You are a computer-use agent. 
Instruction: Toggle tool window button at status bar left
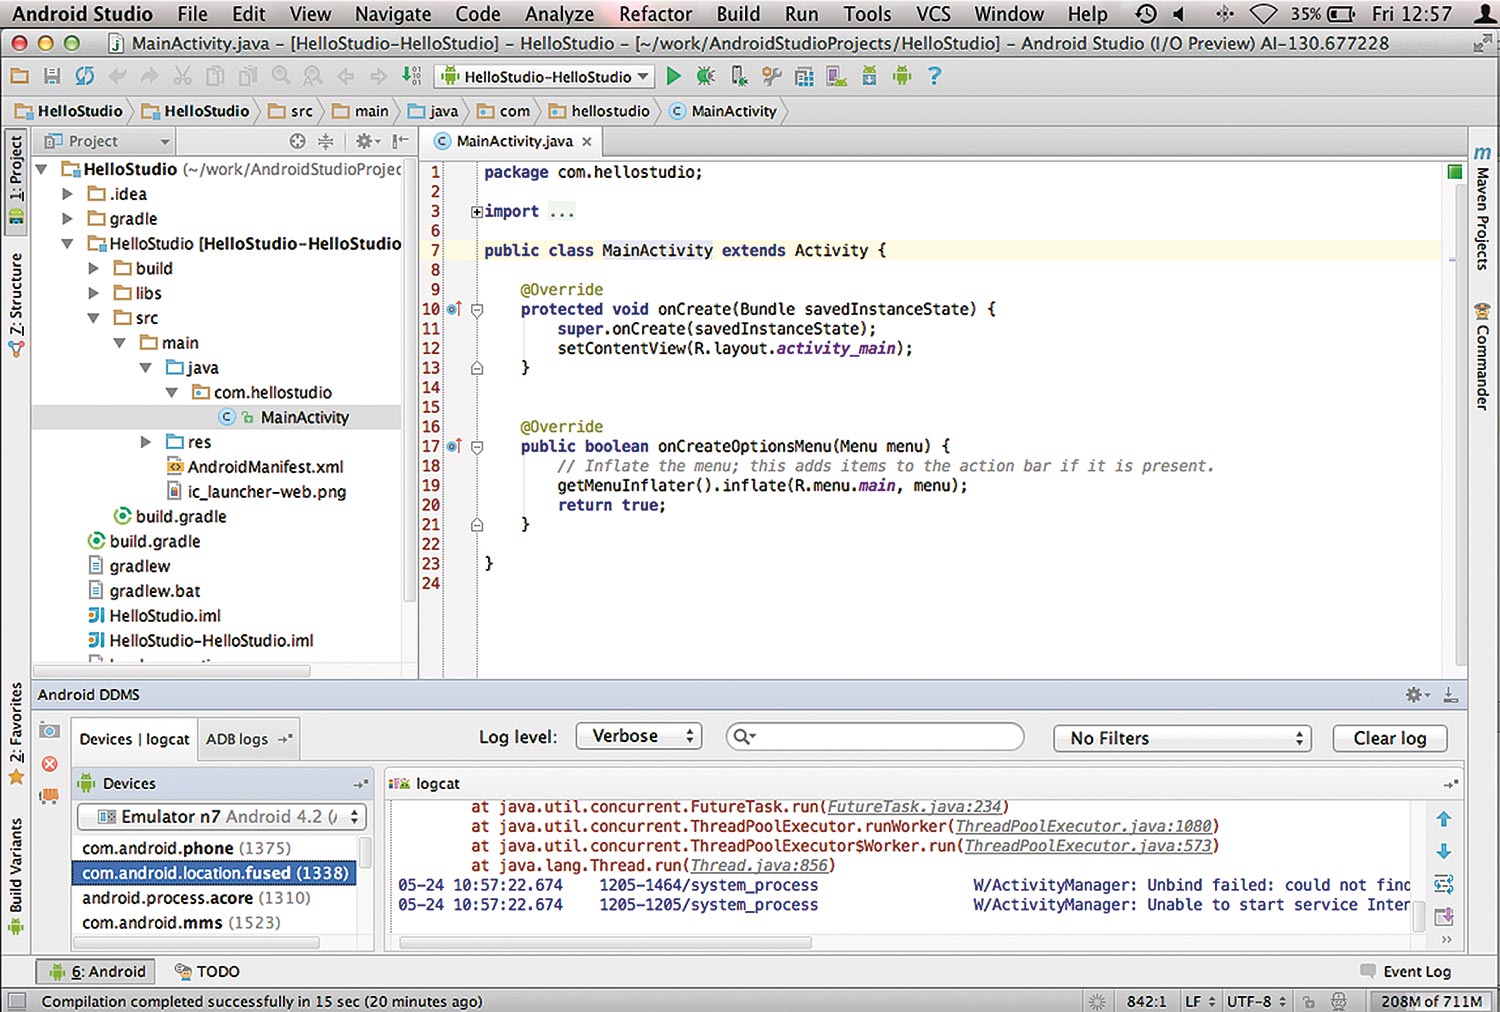coord(16,1001)
